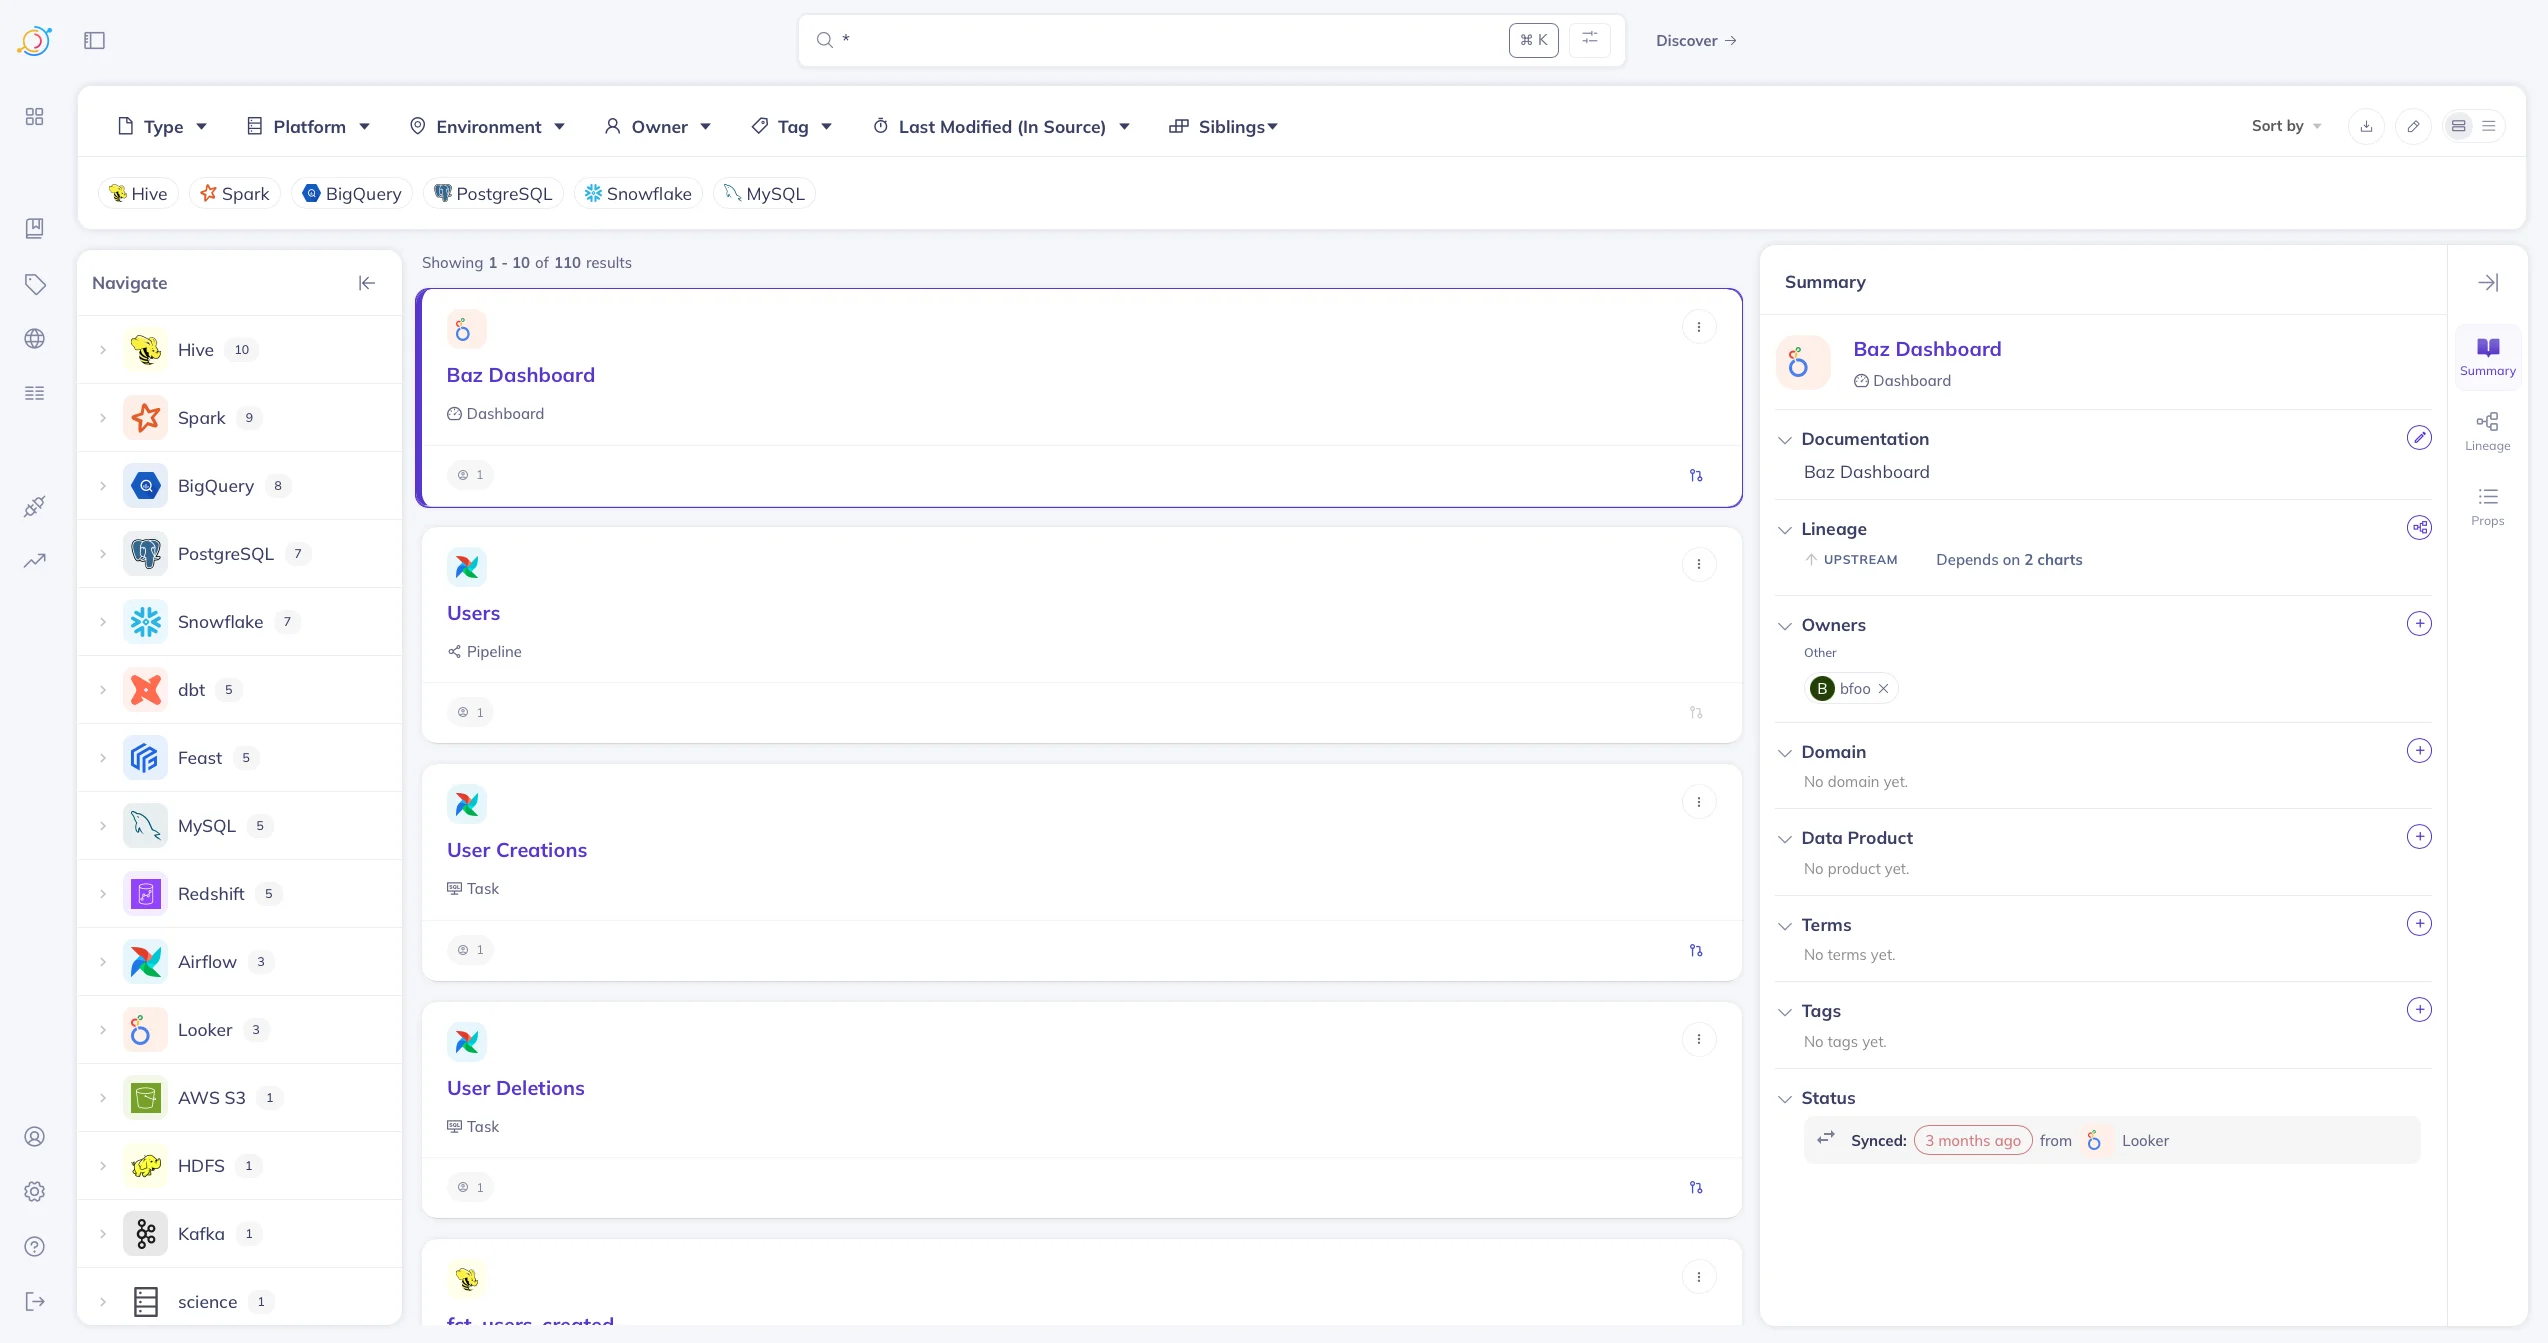This screenshot has width=2548, height=1343.
Task: Collapse the Navigate sidebar panel
Action: tap(366, 283)
